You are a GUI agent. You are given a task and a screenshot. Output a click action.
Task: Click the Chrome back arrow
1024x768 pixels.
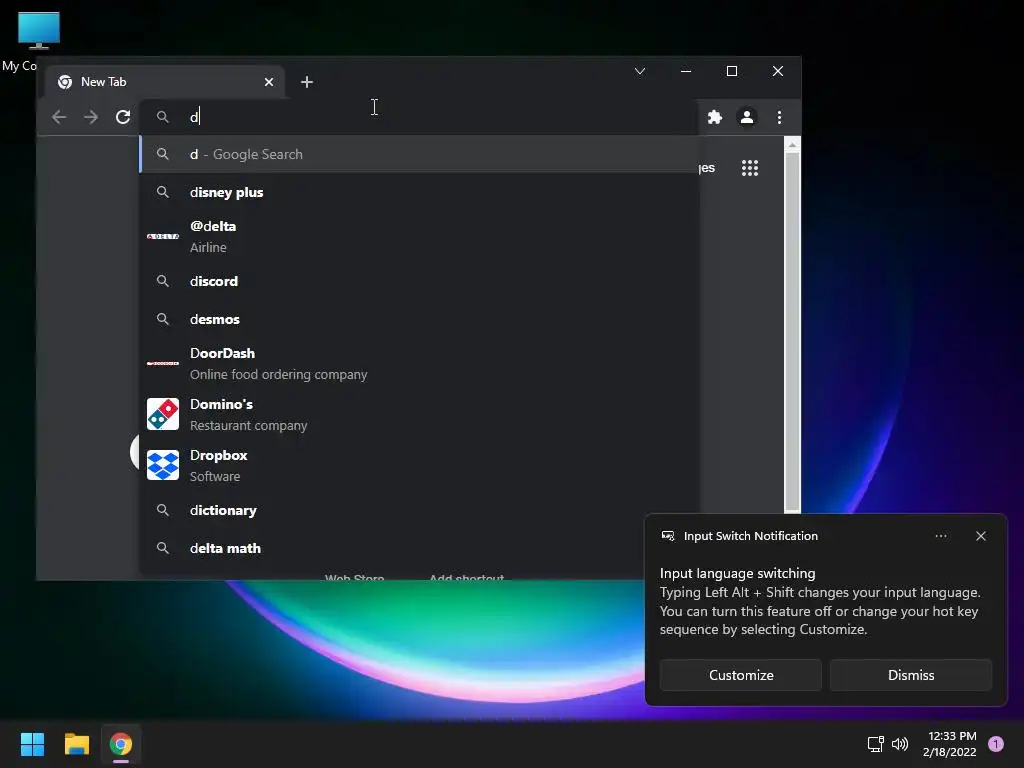coord(59,117)
